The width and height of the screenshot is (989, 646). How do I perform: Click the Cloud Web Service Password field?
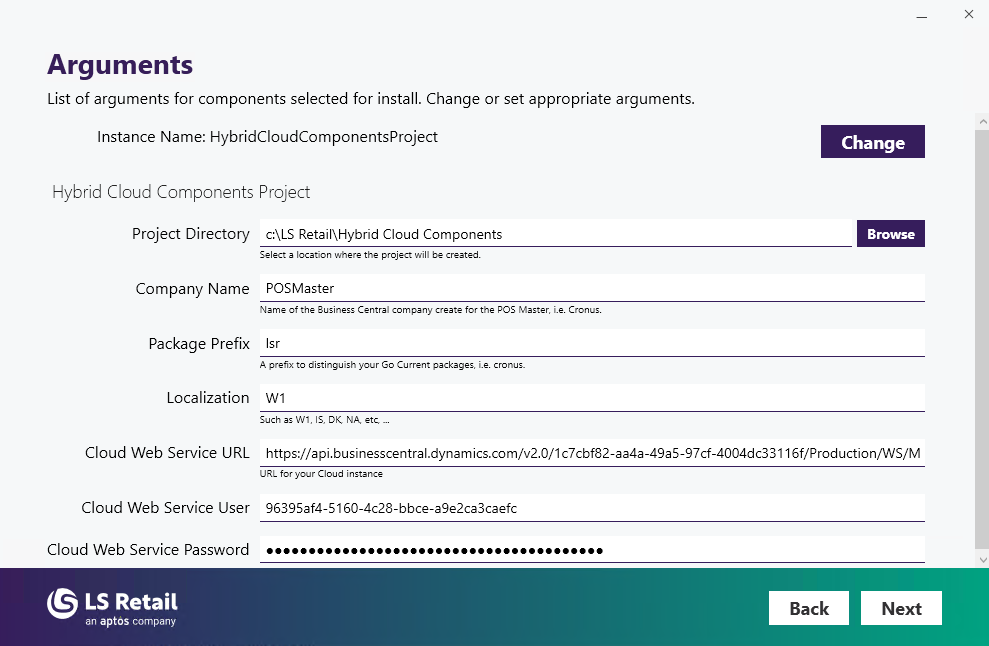coord(591,550)
